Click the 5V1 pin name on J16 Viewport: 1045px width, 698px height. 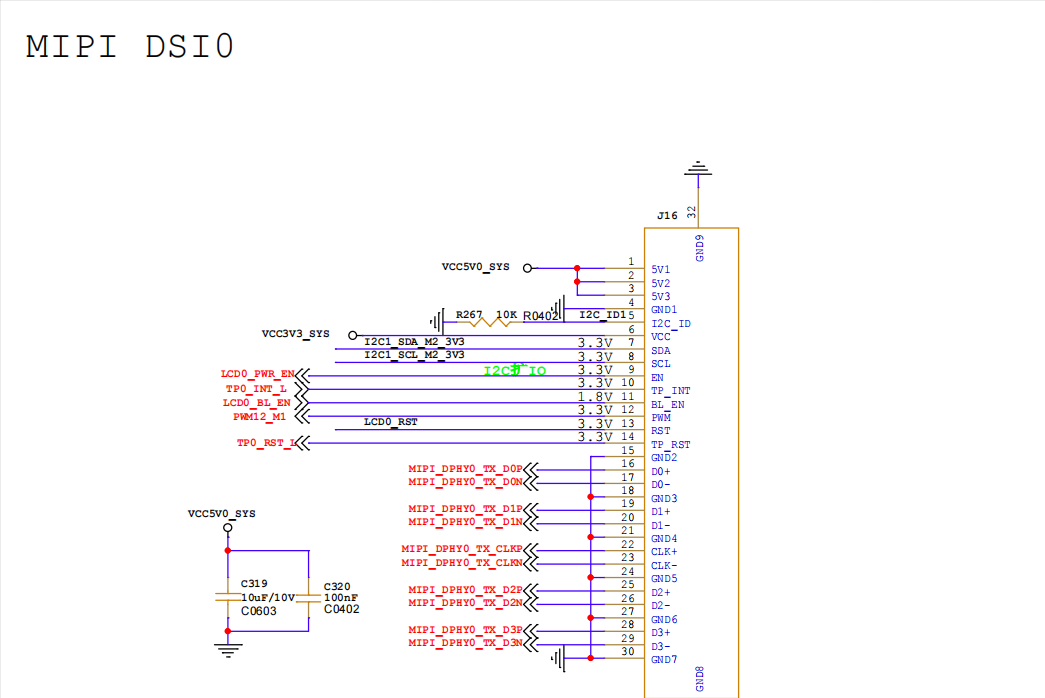click(x=660, y=269)
